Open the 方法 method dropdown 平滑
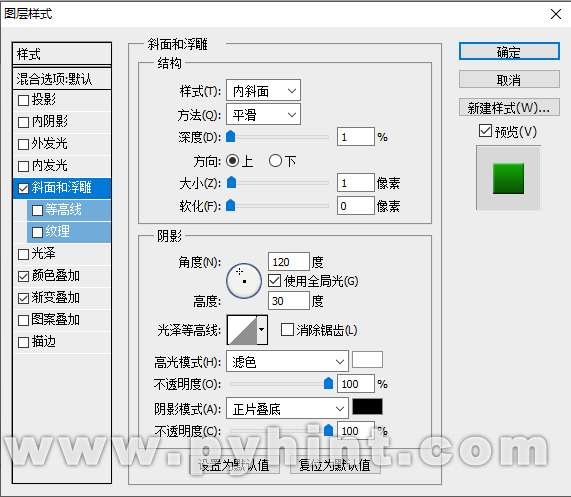Screen dimensions: 571x497 point(263,114)
